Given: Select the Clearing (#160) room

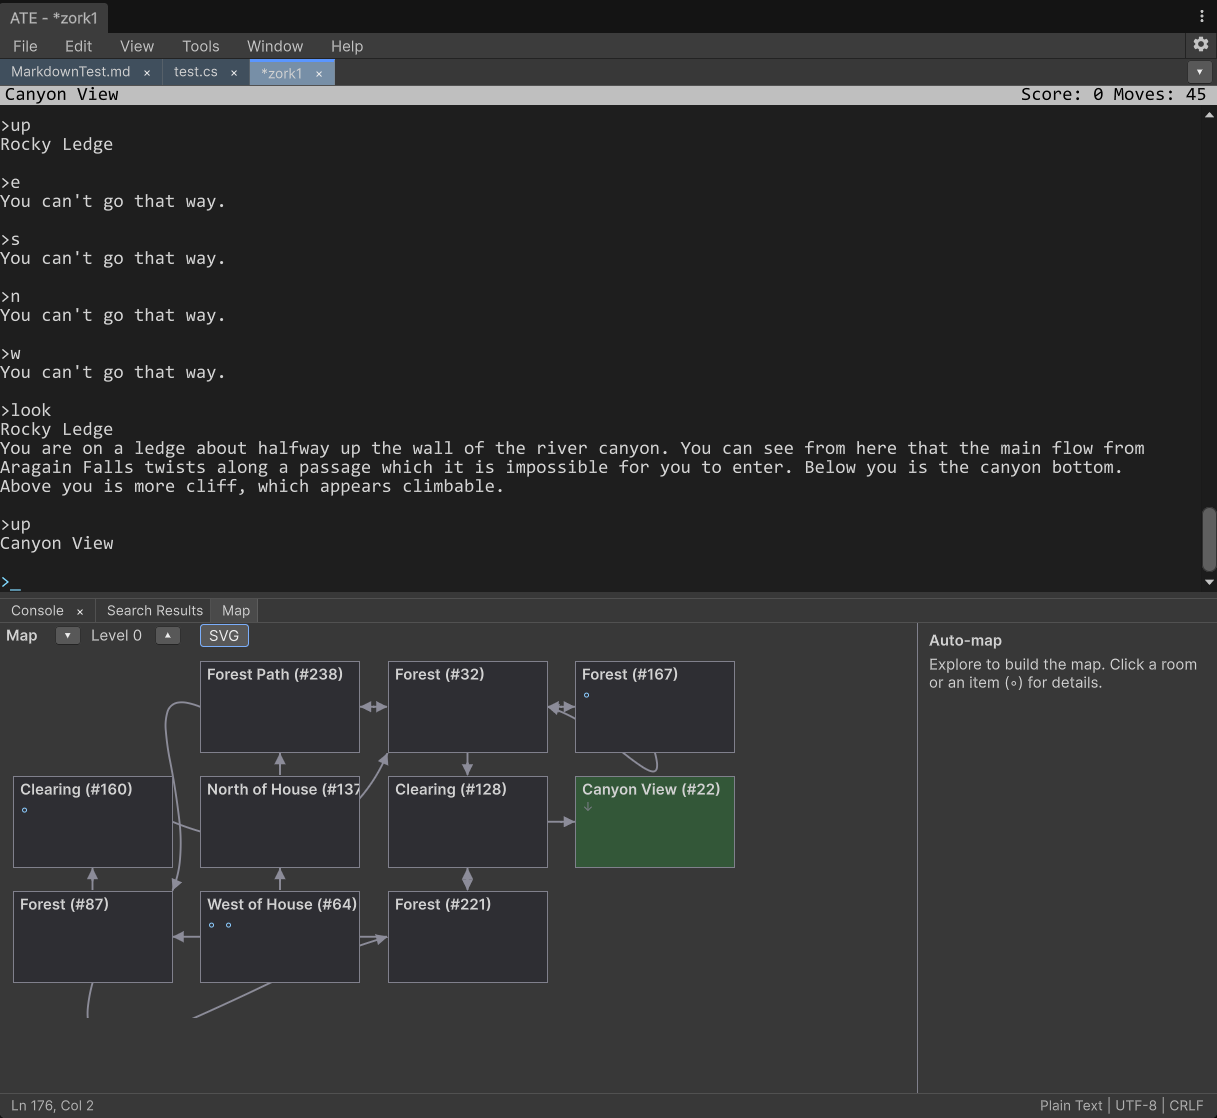Looking at the screenshot, I should point(93,822).
